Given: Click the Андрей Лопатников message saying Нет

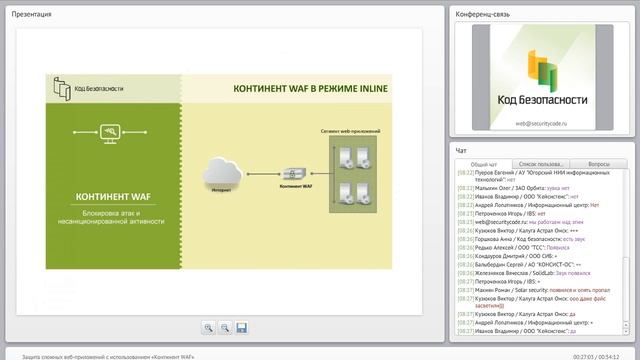Looking at the screenshot, I should coord(529,205).
